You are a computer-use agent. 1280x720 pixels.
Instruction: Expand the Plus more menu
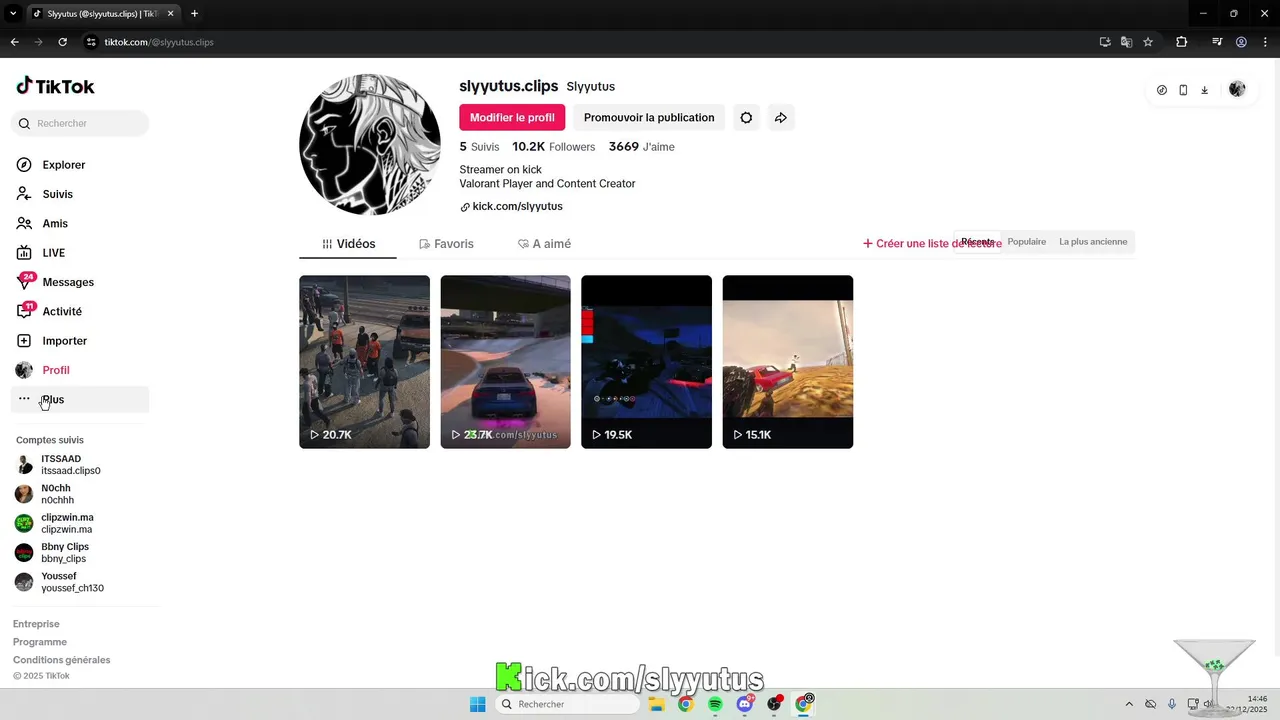click(80, 399)
